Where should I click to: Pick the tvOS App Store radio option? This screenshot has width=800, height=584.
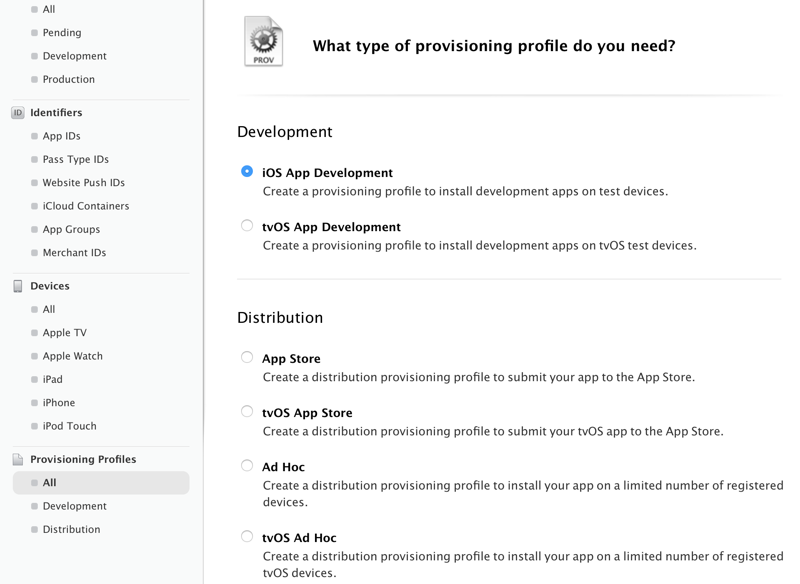pos(247,411)
